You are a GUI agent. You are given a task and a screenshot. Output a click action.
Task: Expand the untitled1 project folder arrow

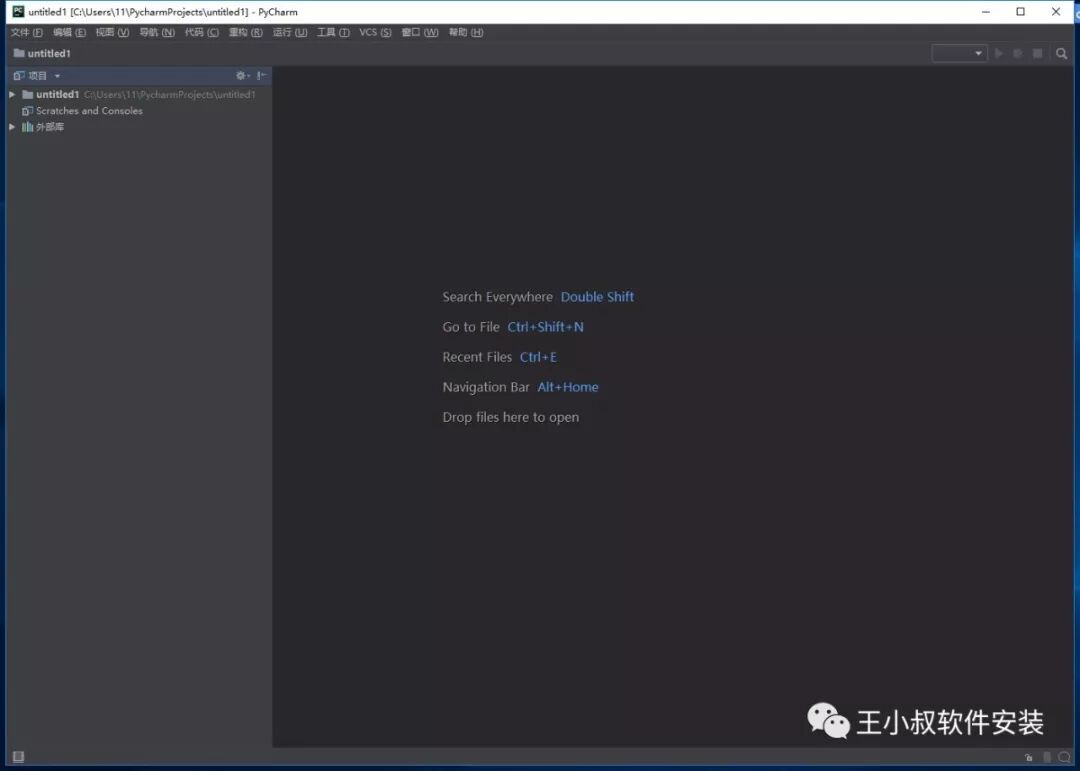pos(12,94)
